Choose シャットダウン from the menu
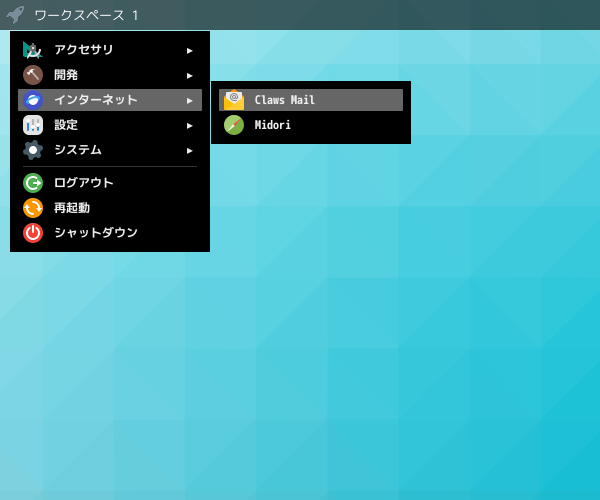The image size is (600, 500). point(110,233)
